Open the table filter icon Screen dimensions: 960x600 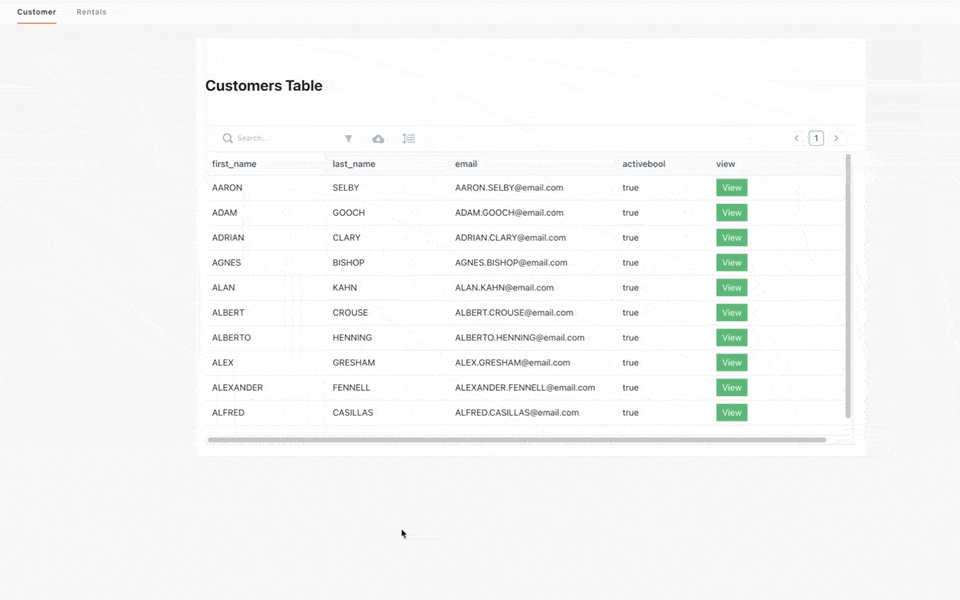pyautogui.click(x=348, y=139)
